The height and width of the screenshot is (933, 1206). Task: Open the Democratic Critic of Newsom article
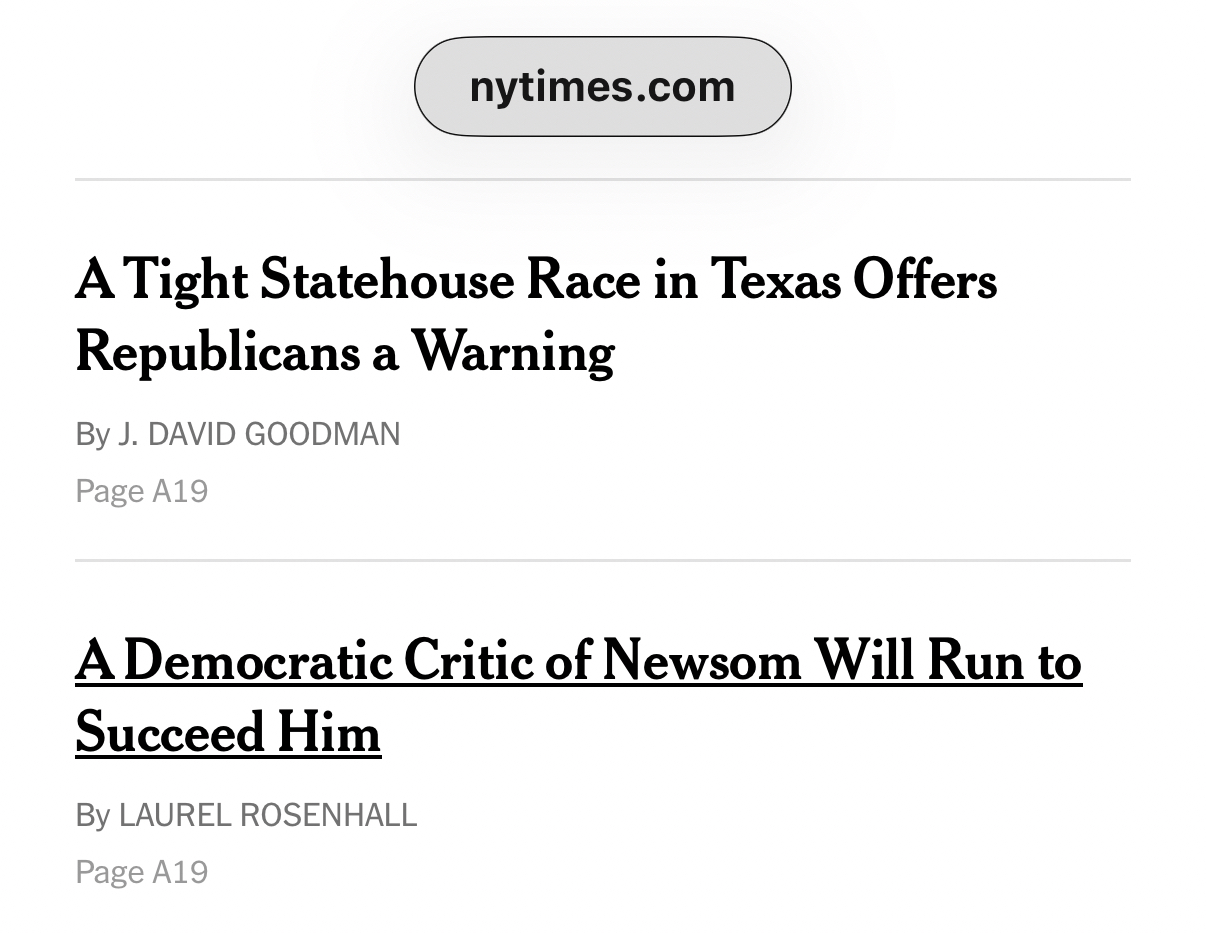[x=577, y=662]
